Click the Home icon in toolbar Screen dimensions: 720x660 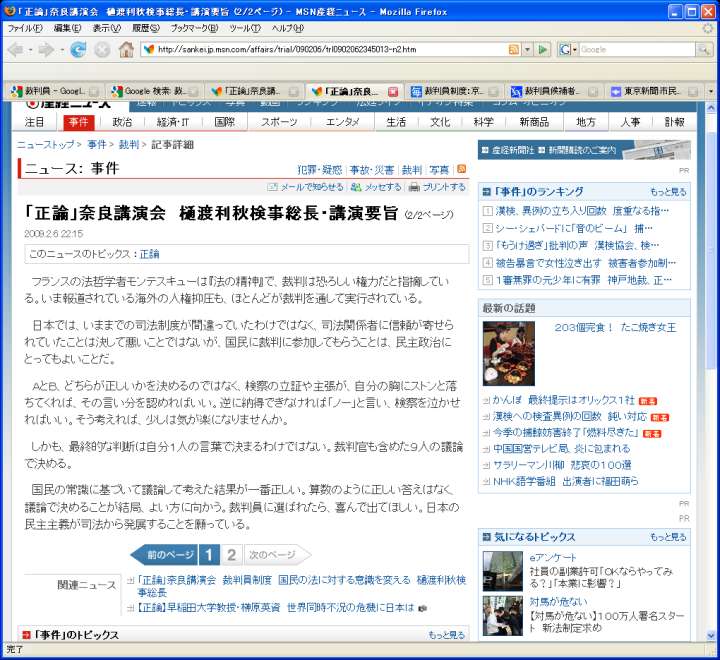click(x=126, y=49)
